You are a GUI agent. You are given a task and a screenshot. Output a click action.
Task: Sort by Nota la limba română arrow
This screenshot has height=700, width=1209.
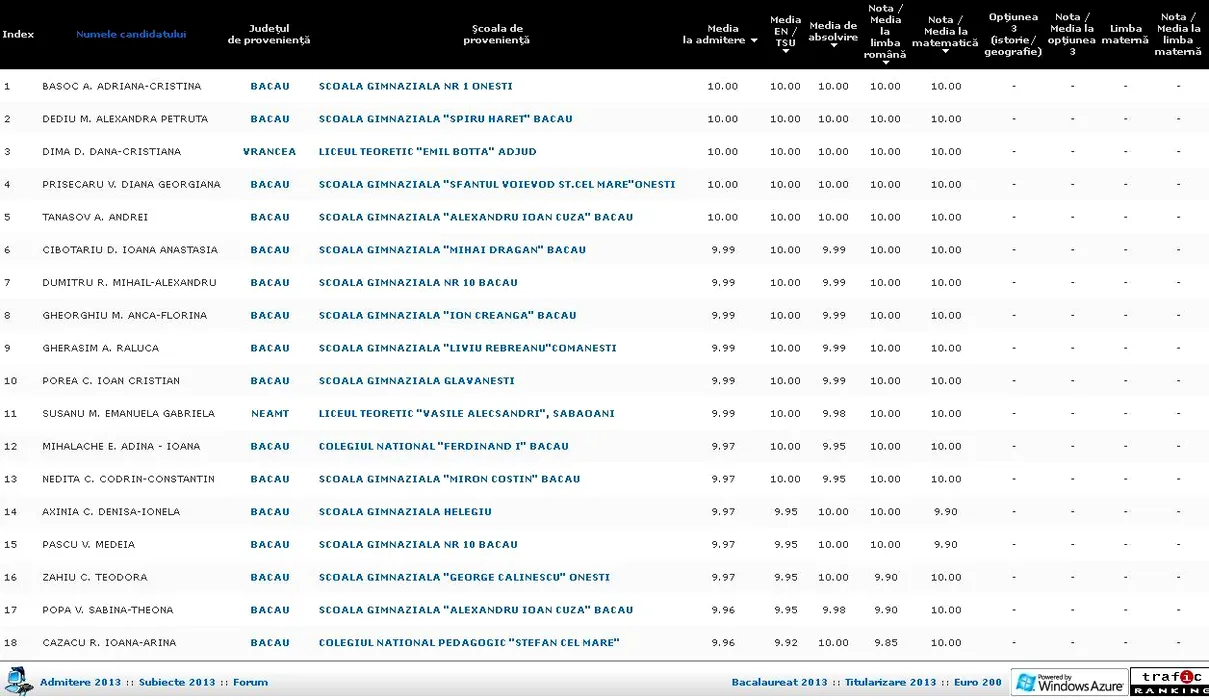885,63
